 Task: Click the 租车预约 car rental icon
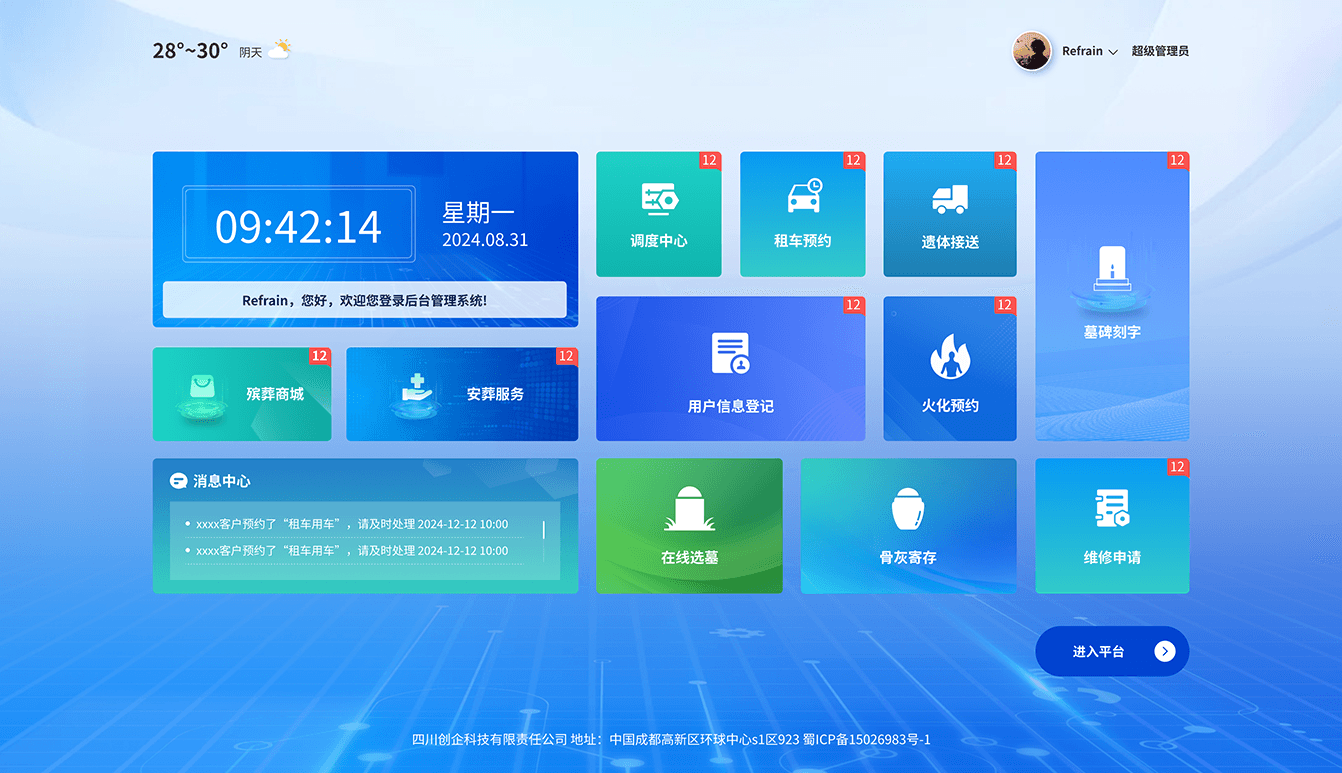(x=803, y=197)
